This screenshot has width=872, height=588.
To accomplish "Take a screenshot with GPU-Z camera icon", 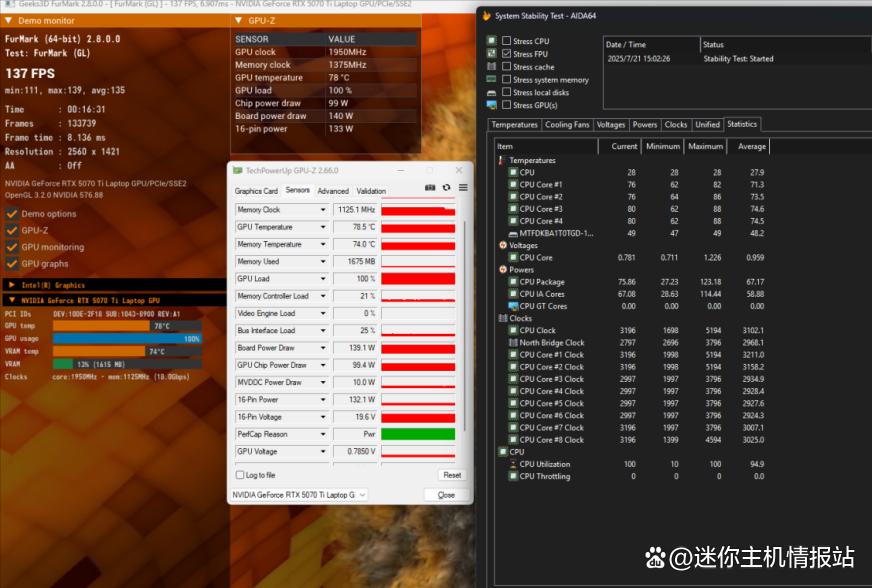I will click(430, 188).
